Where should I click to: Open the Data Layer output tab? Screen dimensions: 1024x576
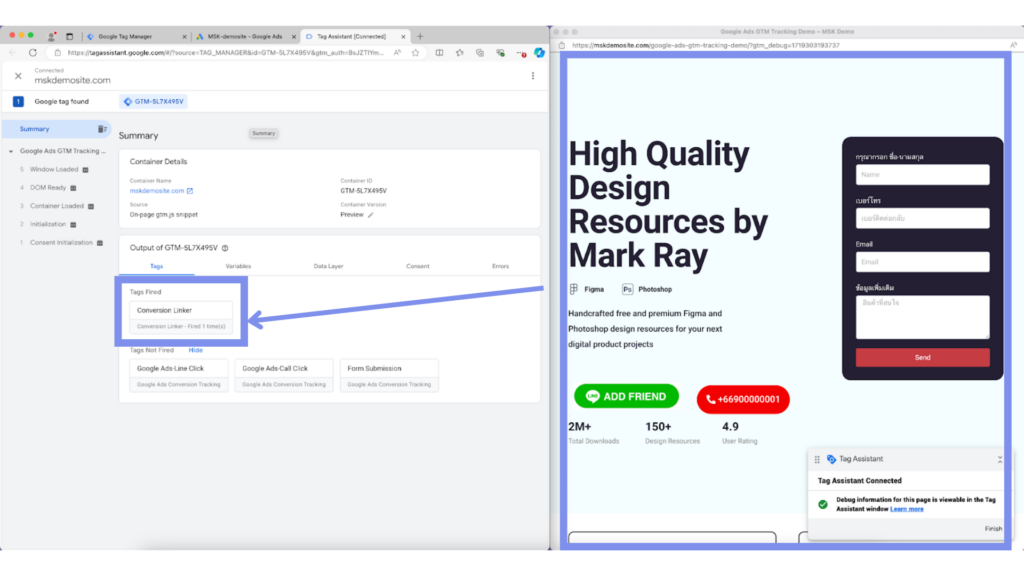(328, 266)
